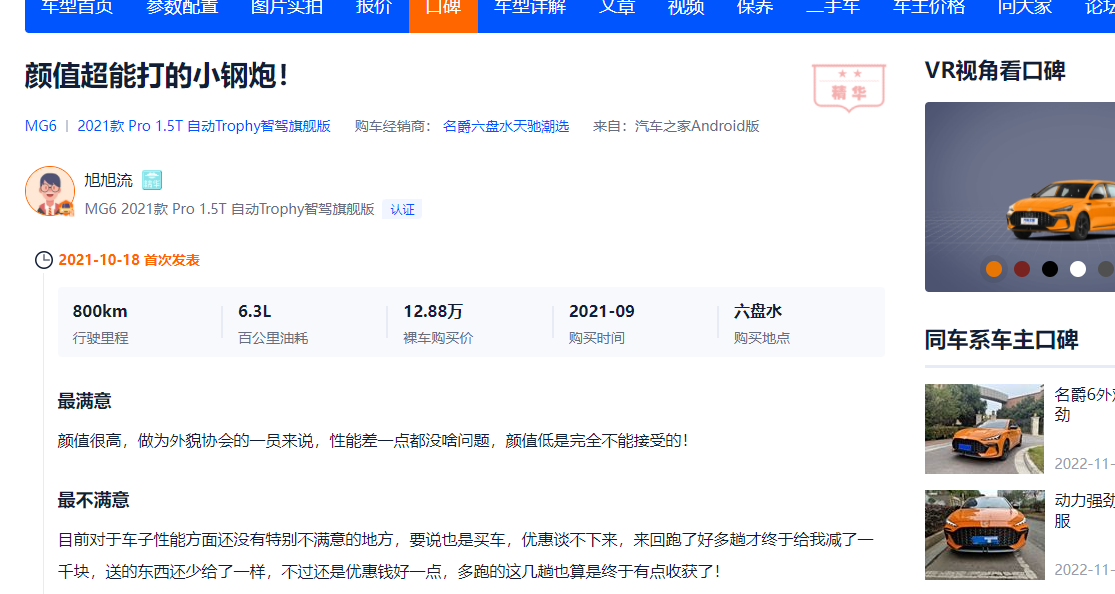Select the 口碑 tab

click(x=443, y=8)
